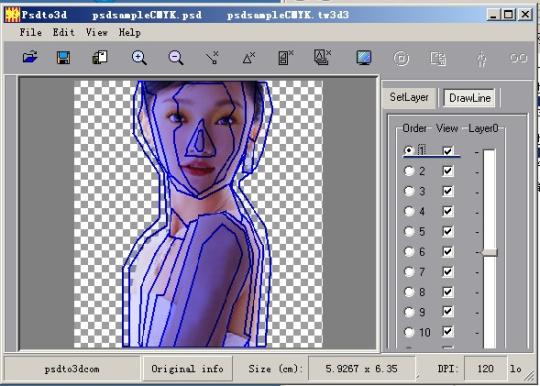This screenshot has height=386, width=540.
Task: Click the window resize grip corner
Action: pyautogui.click(x=529, y=376)
